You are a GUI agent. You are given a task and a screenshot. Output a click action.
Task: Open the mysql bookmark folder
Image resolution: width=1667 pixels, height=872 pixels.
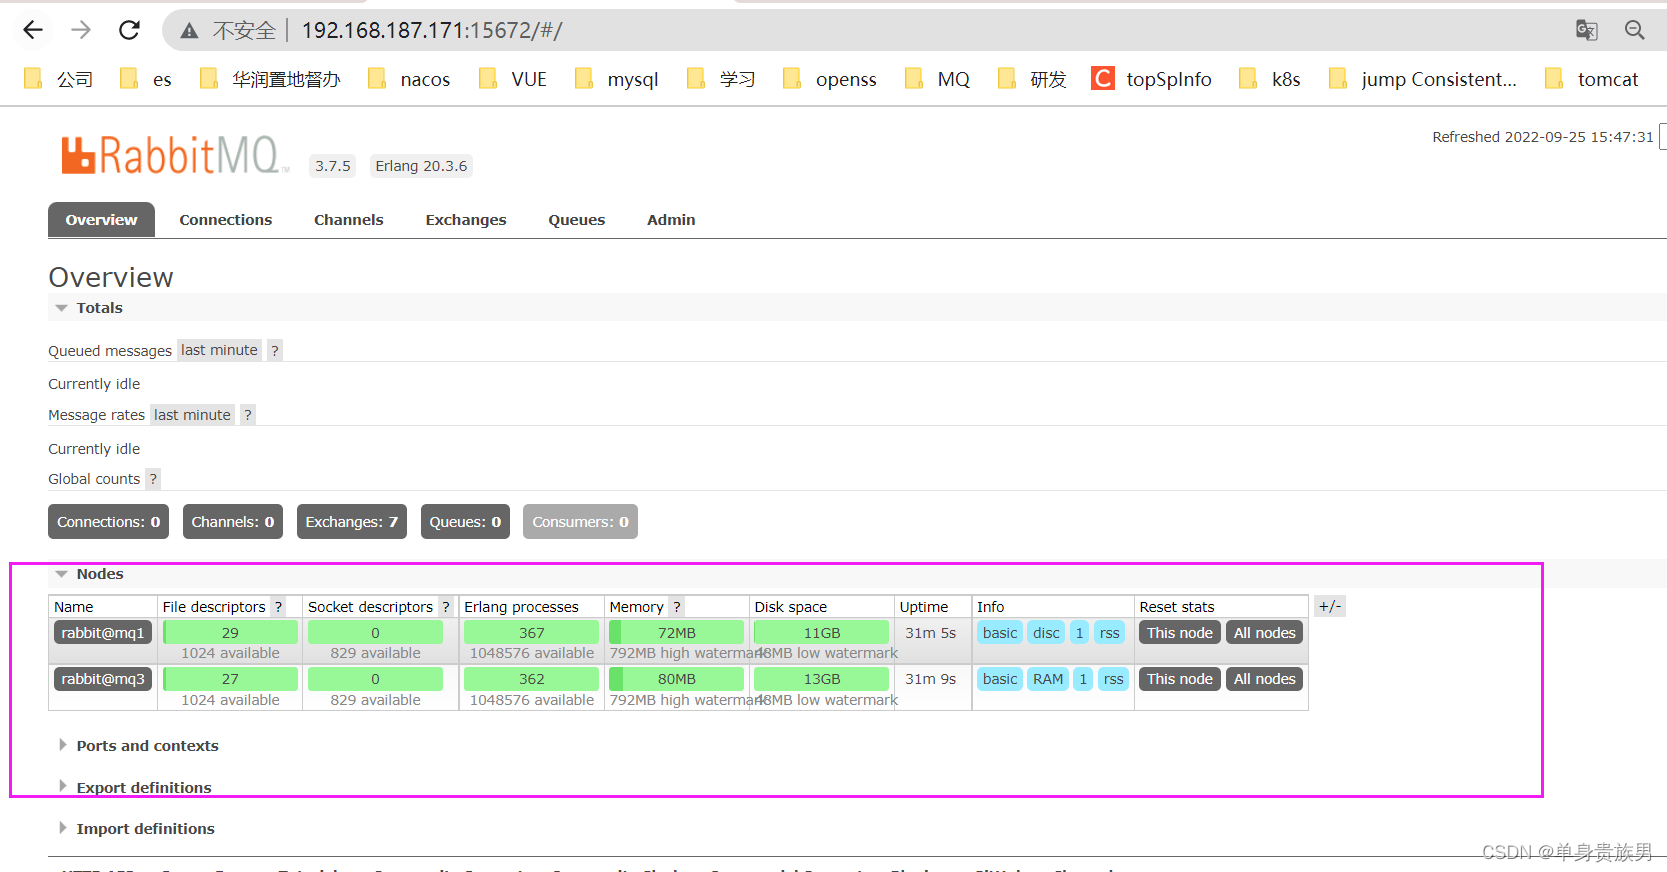617,79
